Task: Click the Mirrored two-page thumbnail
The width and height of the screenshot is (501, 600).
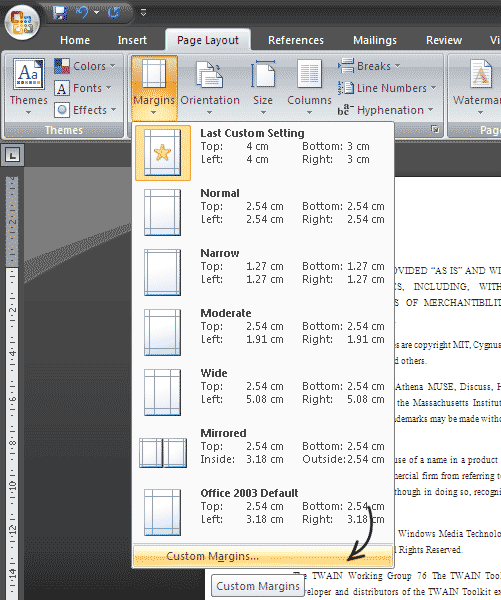Action: coord(163,453)
